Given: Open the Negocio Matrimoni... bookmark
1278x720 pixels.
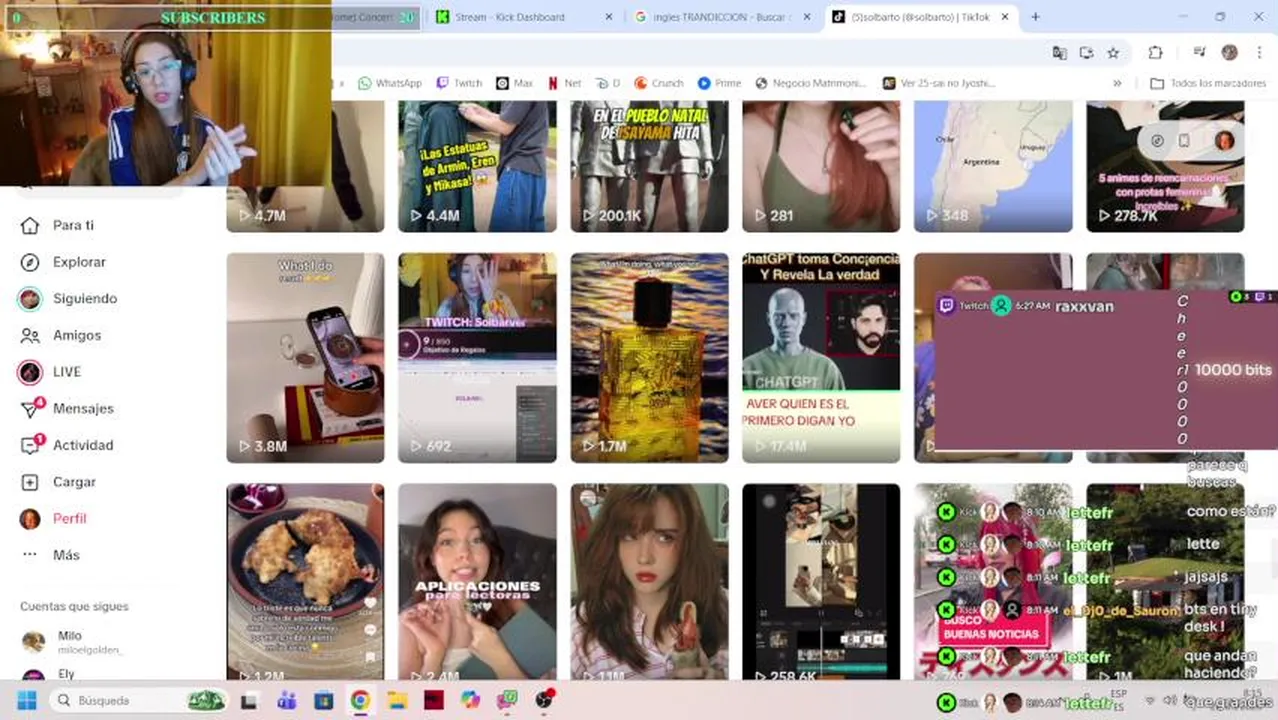Looking at the screenshot, I should pyautogui.click(x=811, y=83).
